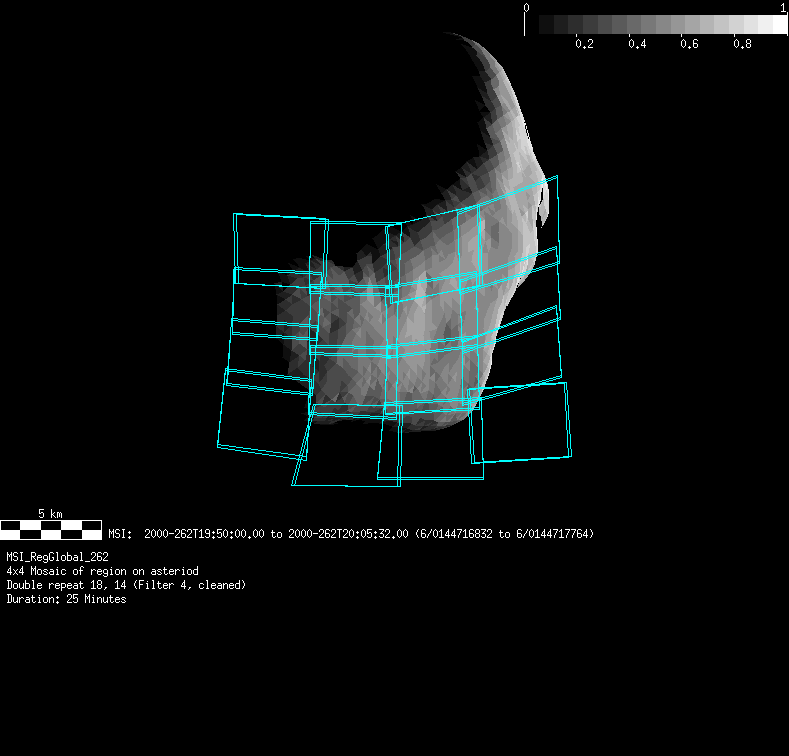Click the 0.8 tick label on color bar
This screenshot has width=789, height=756.
coord(742,45)
